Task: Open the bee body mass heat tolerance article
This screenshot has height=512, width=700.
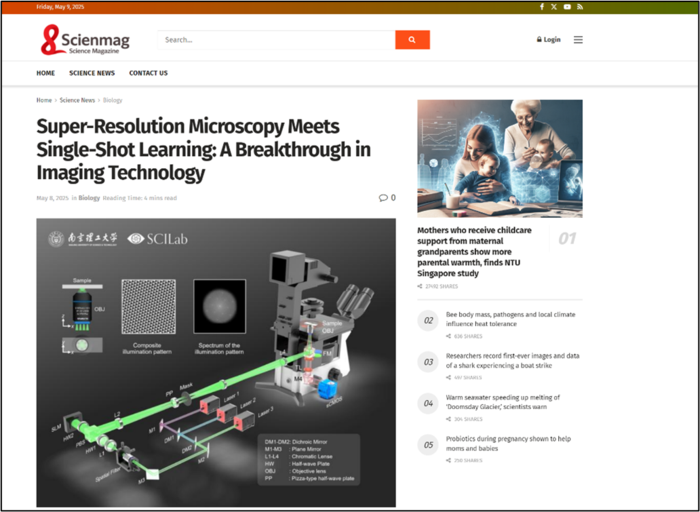Action: (x=511, y=319)
